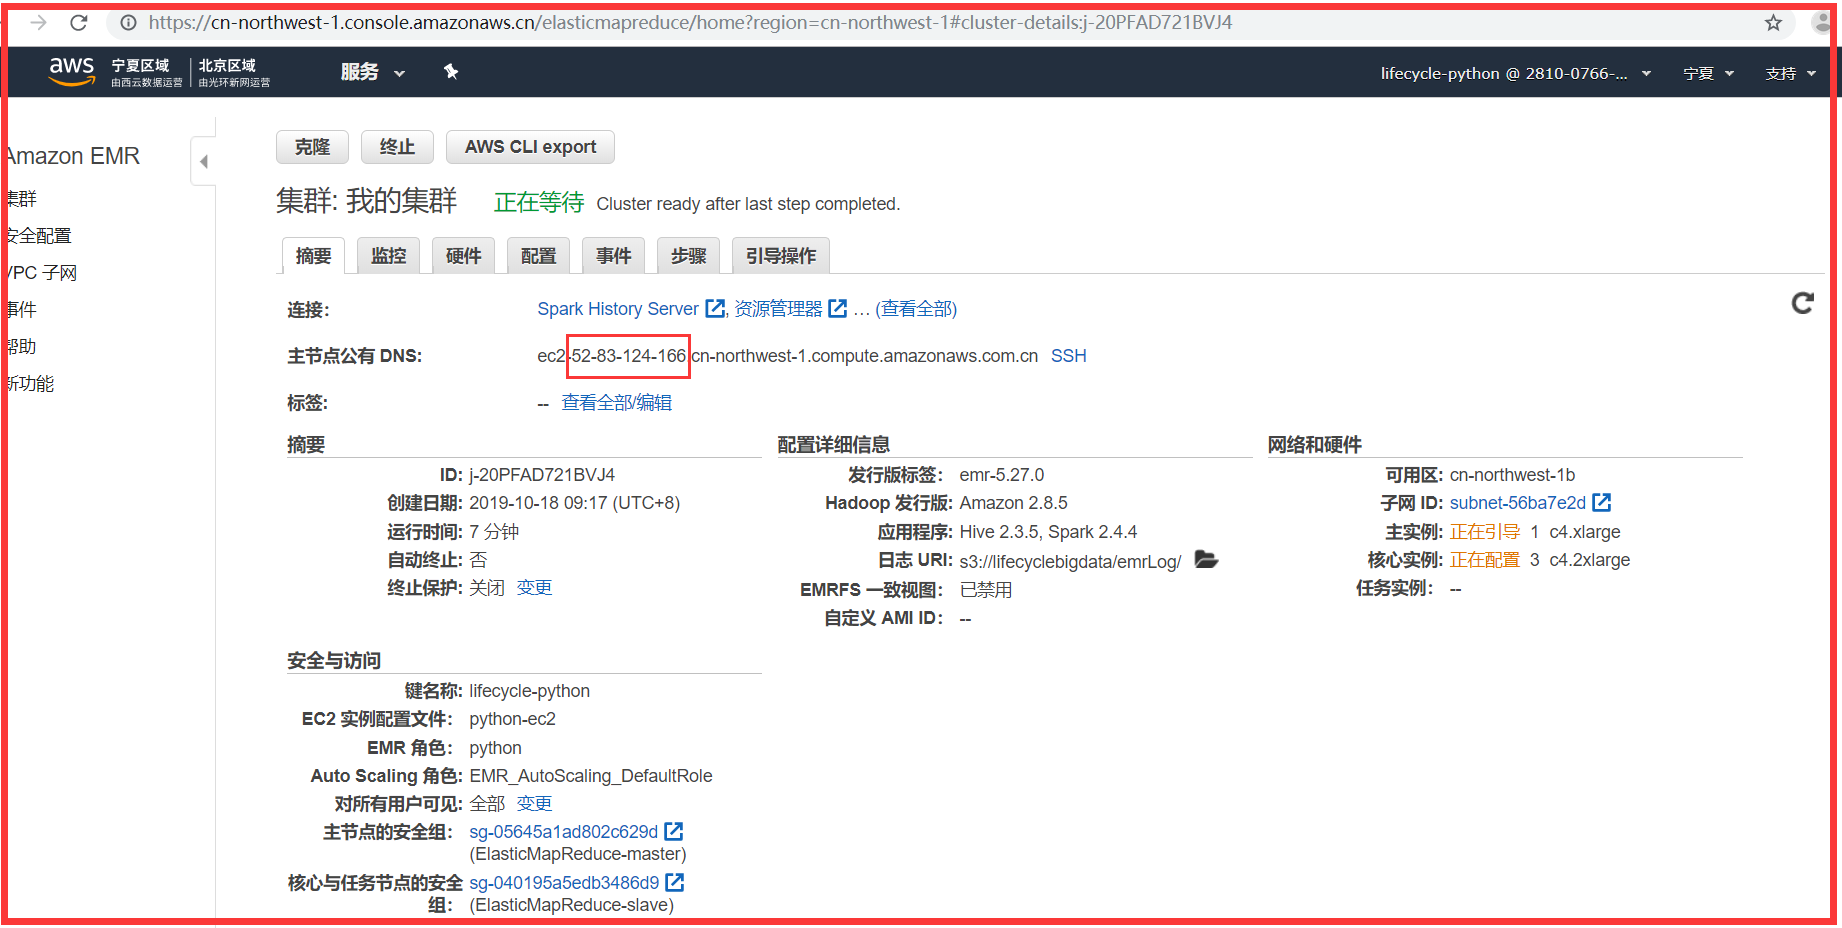Open slave security group external link icon
The height and width of the screenshot is (928, 1842).
[674, 881]
